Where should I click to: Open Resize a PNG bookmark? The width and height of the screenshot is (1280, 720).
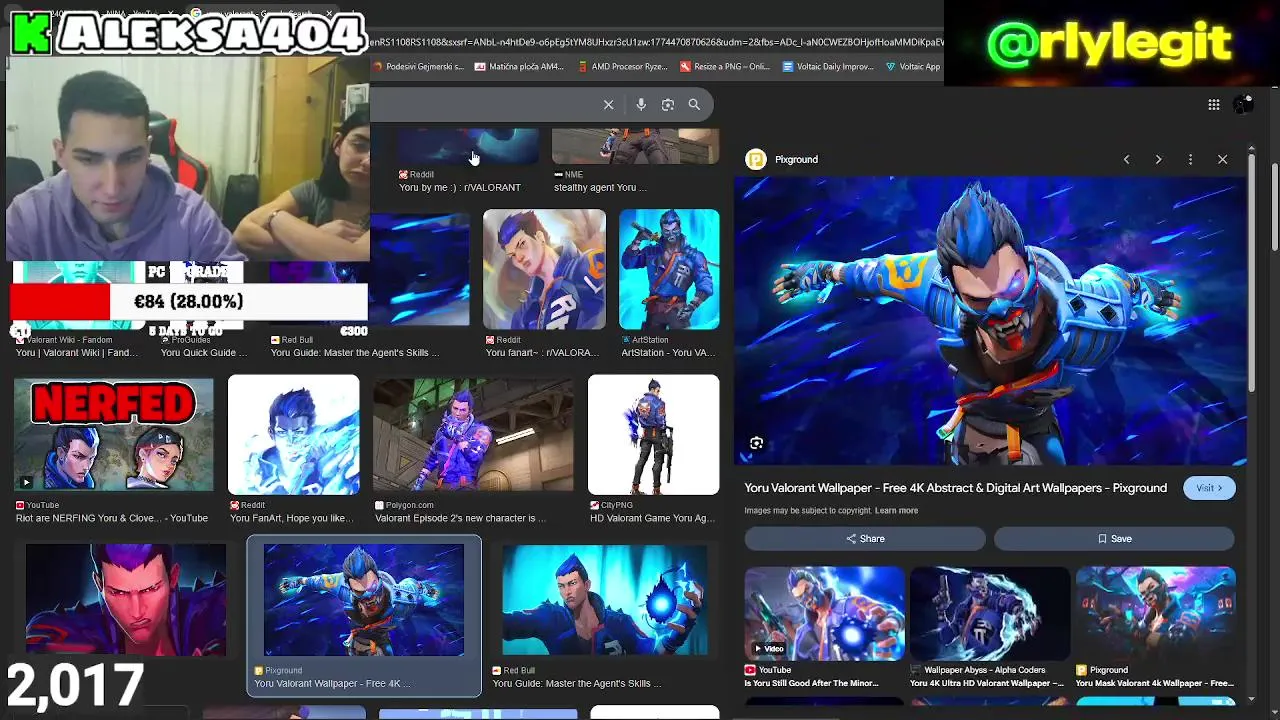(725, 67)
